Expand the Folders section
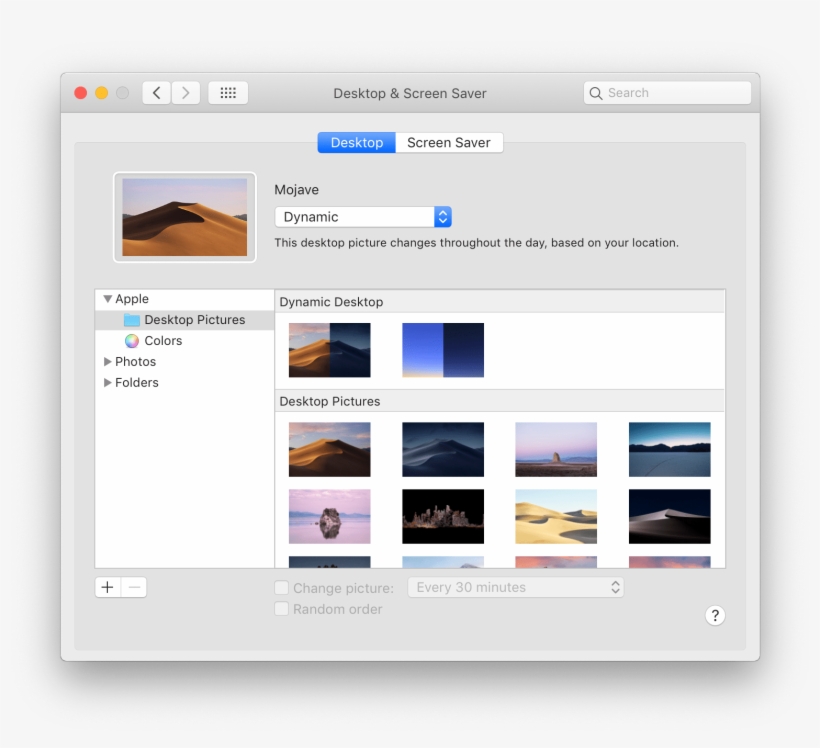The width and height of the screenshot is (820, 748). [x=108, y=382]
